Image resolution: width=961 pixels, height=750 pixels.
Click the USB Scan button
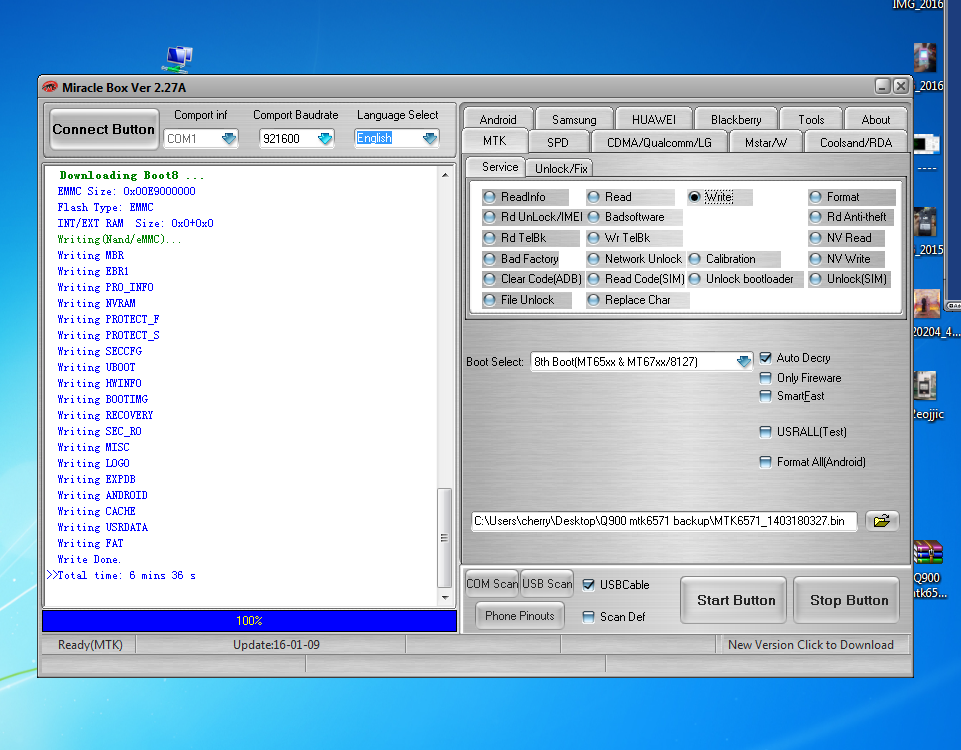[x=547, y=584]
